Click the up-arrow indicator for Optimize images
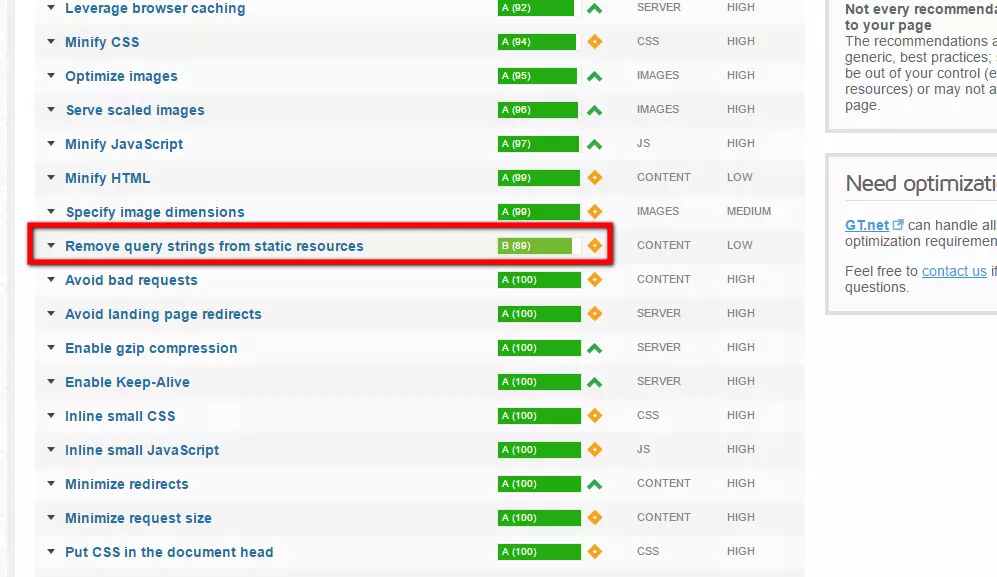 coord(596,75)
